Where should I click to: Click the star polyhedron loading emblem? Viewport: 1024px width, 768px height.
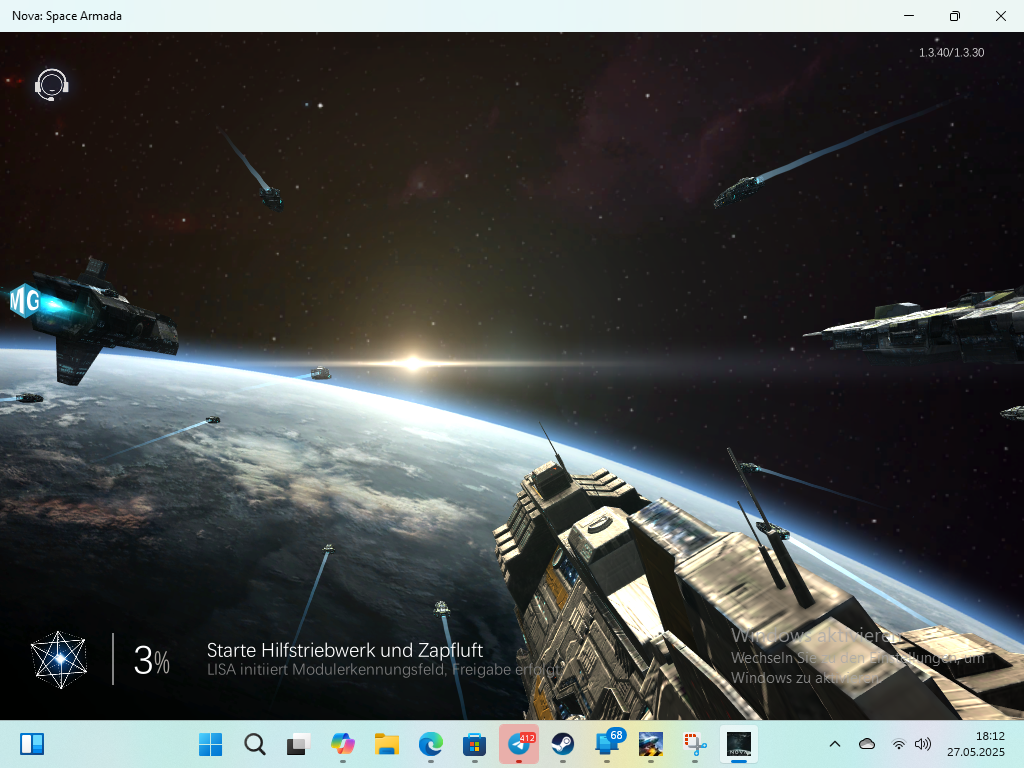(59, 659)
